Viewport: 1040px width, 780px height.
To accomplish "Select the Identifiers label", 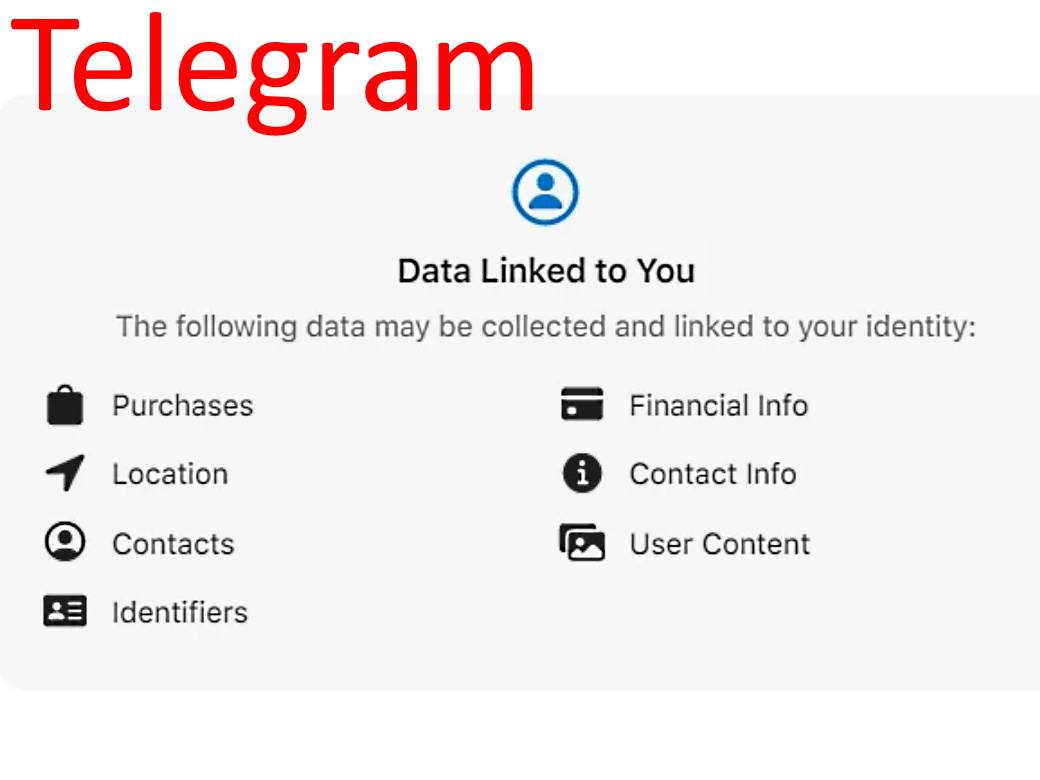I will (x=180, y=612).
